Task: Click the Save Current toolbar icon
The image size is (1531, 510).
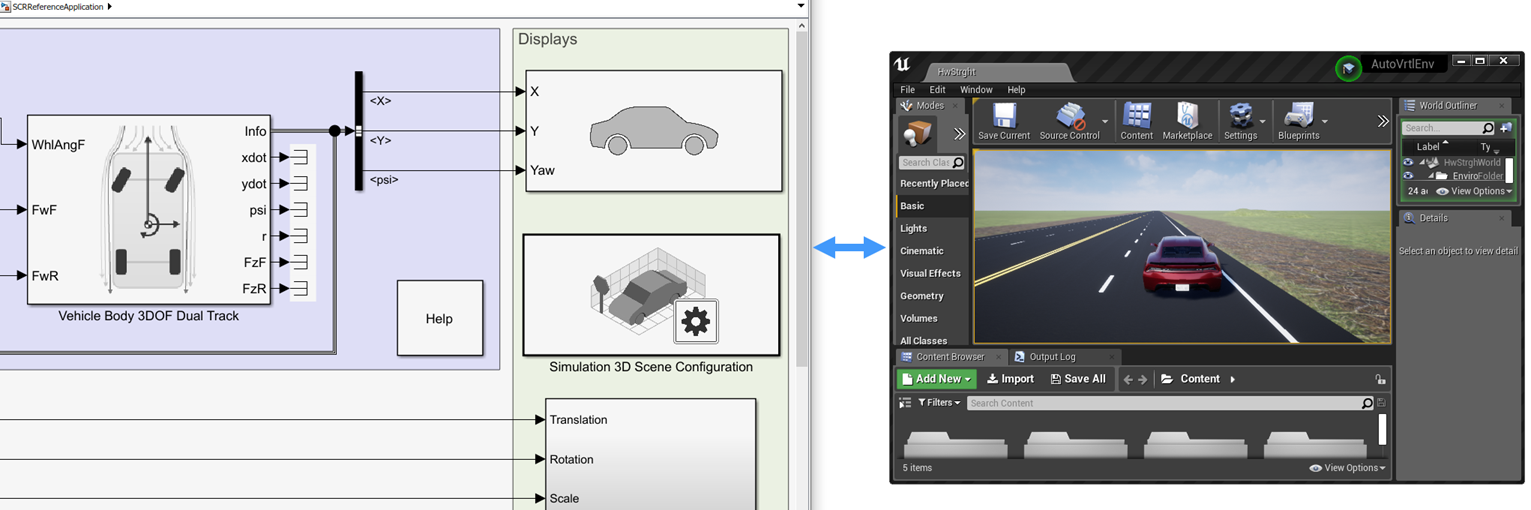Action: (x=1003, y=116)
